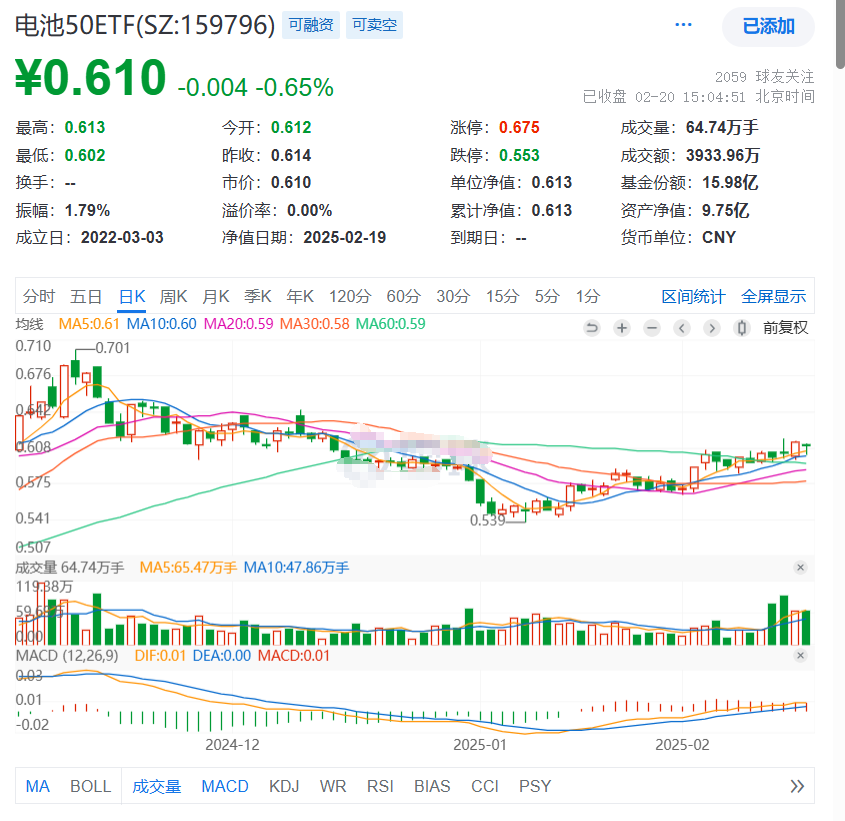Toggle off watchlist status via 已添加 button
This screenshot has height=821, width=845.
[x=767, y=27]
